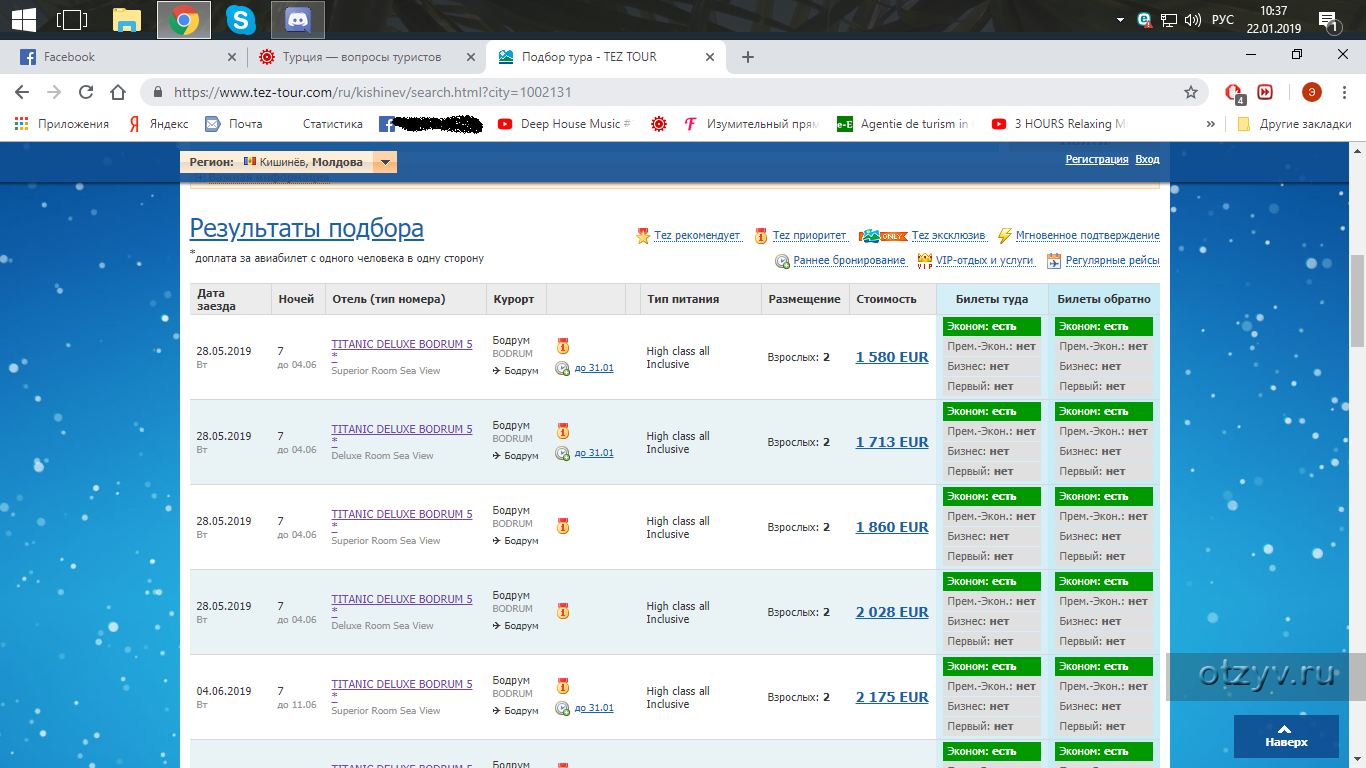Expand hidden system tray icons
Viewport: 1366px width, 768px height.
coord(1120,19)
